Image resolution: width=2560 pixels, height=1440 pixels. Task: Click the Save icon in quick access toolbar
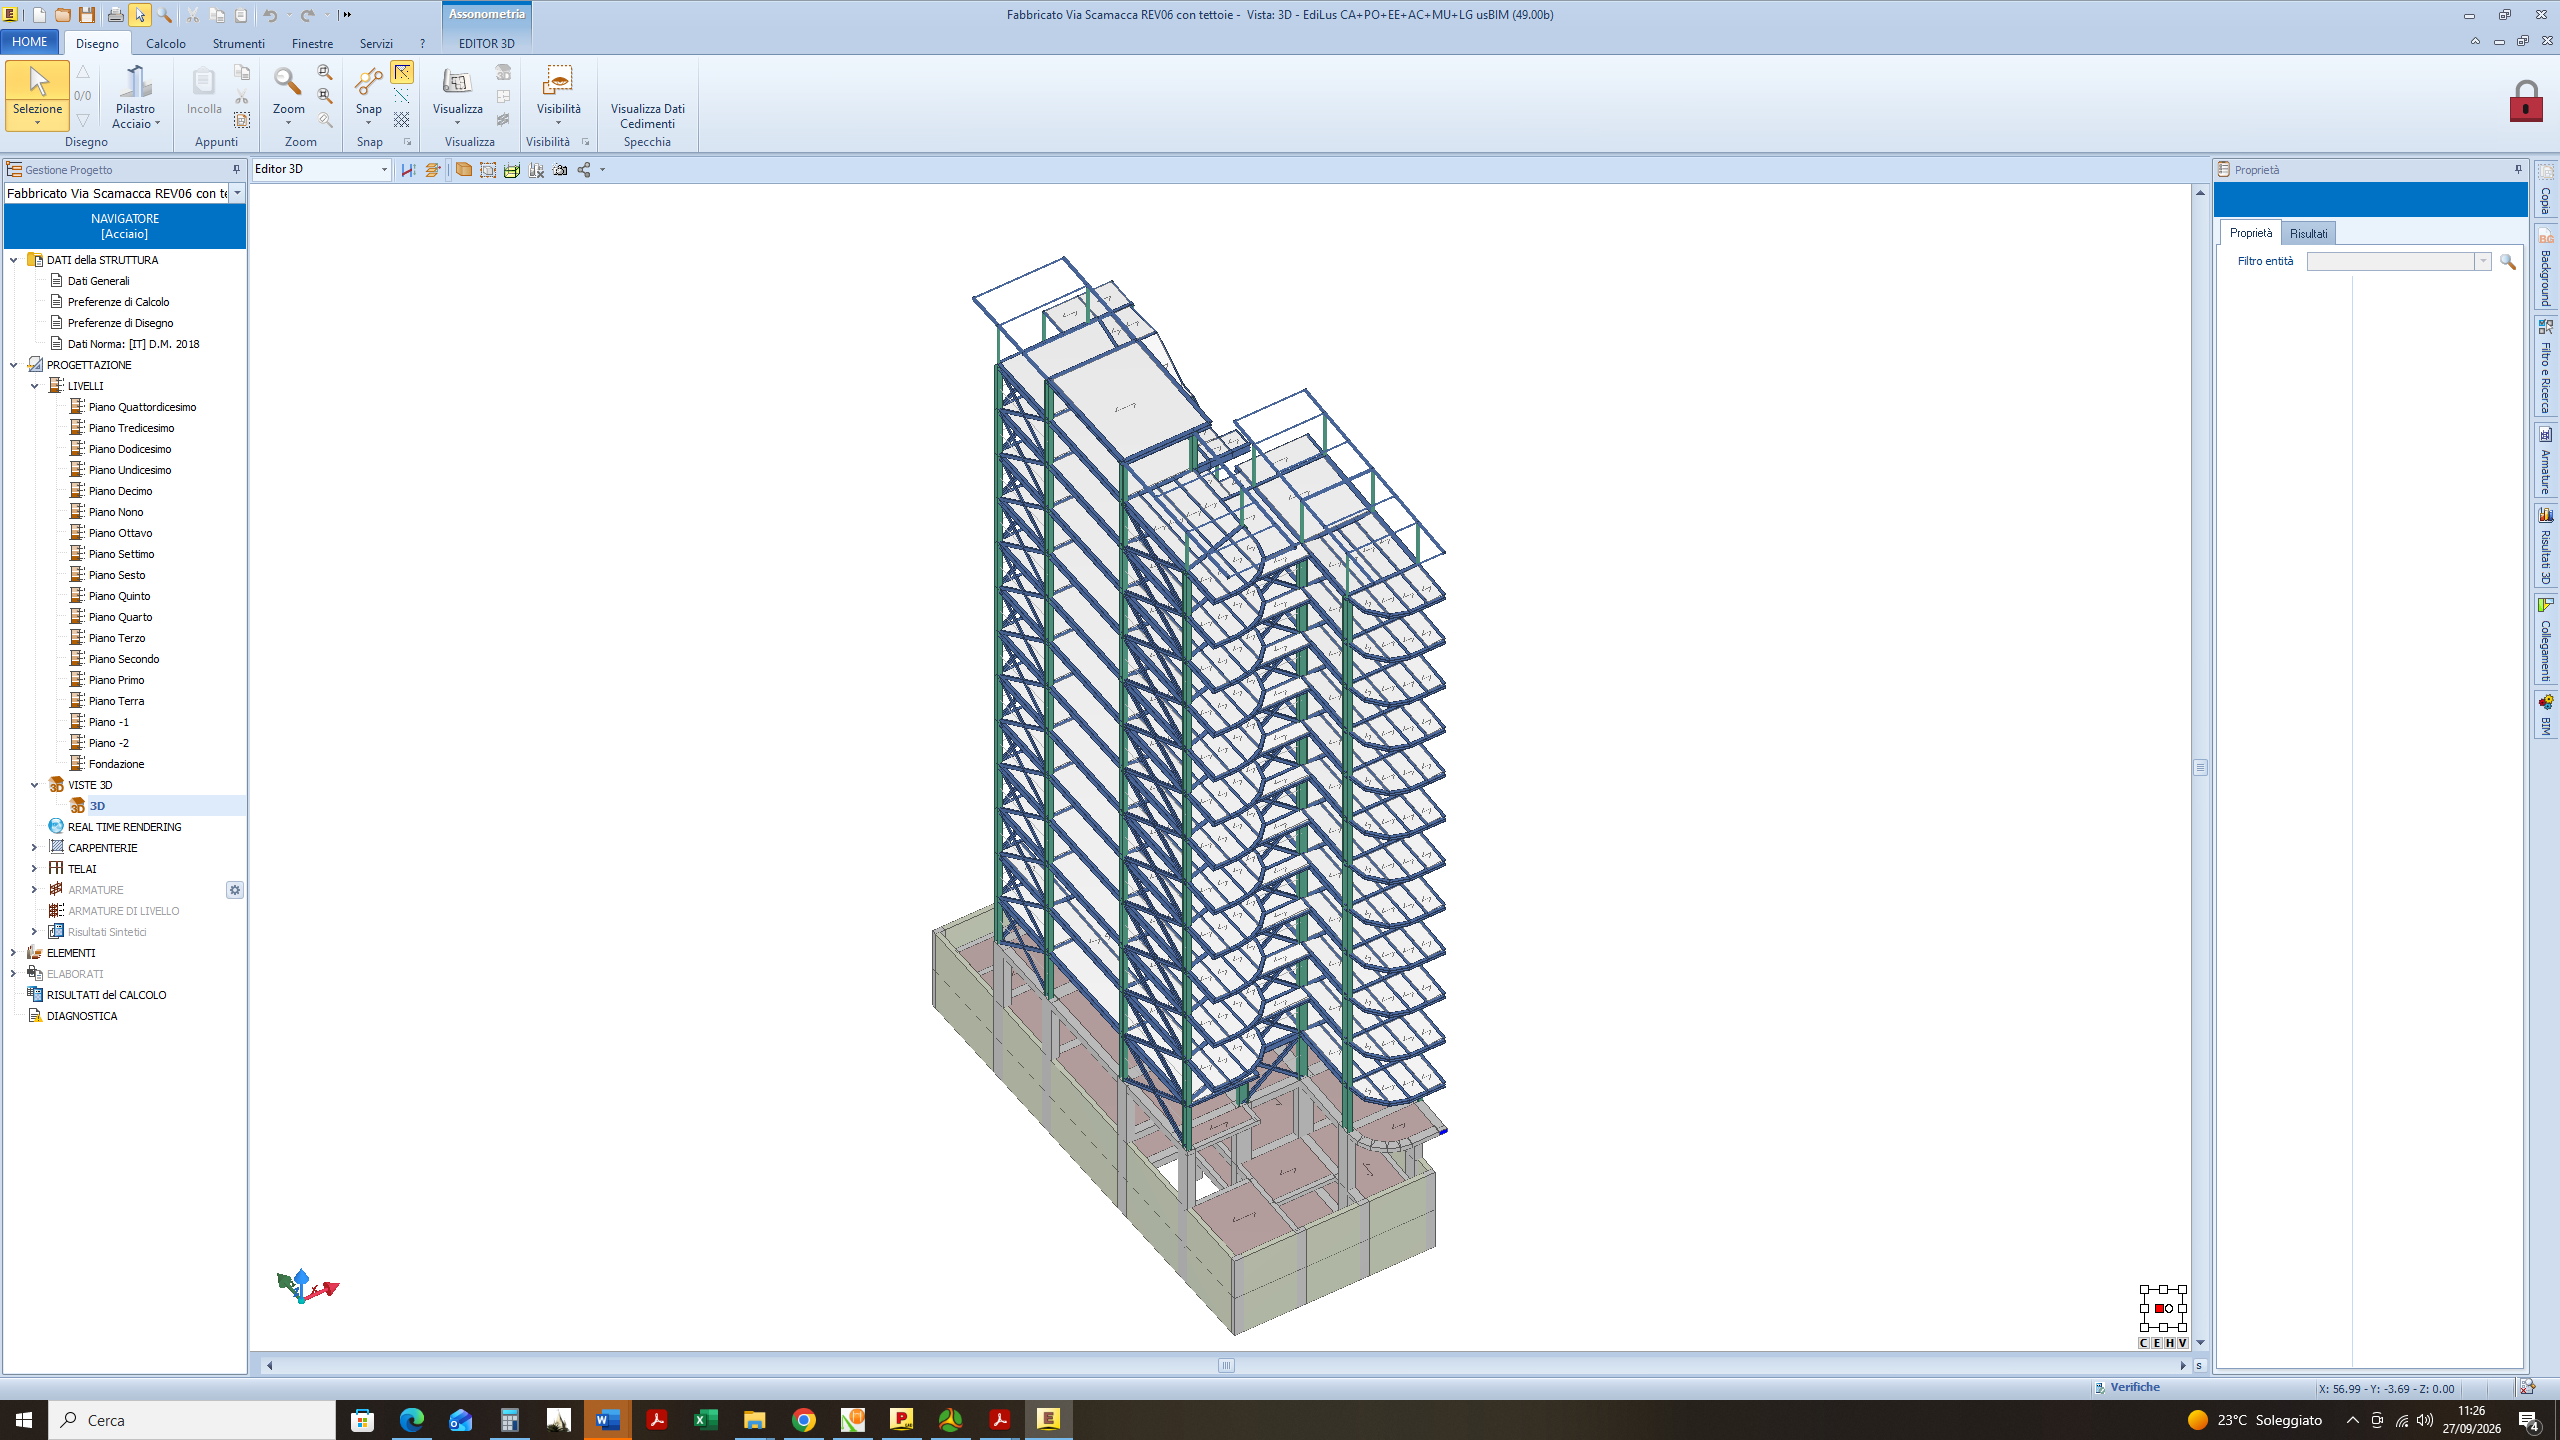click(87, 15)
